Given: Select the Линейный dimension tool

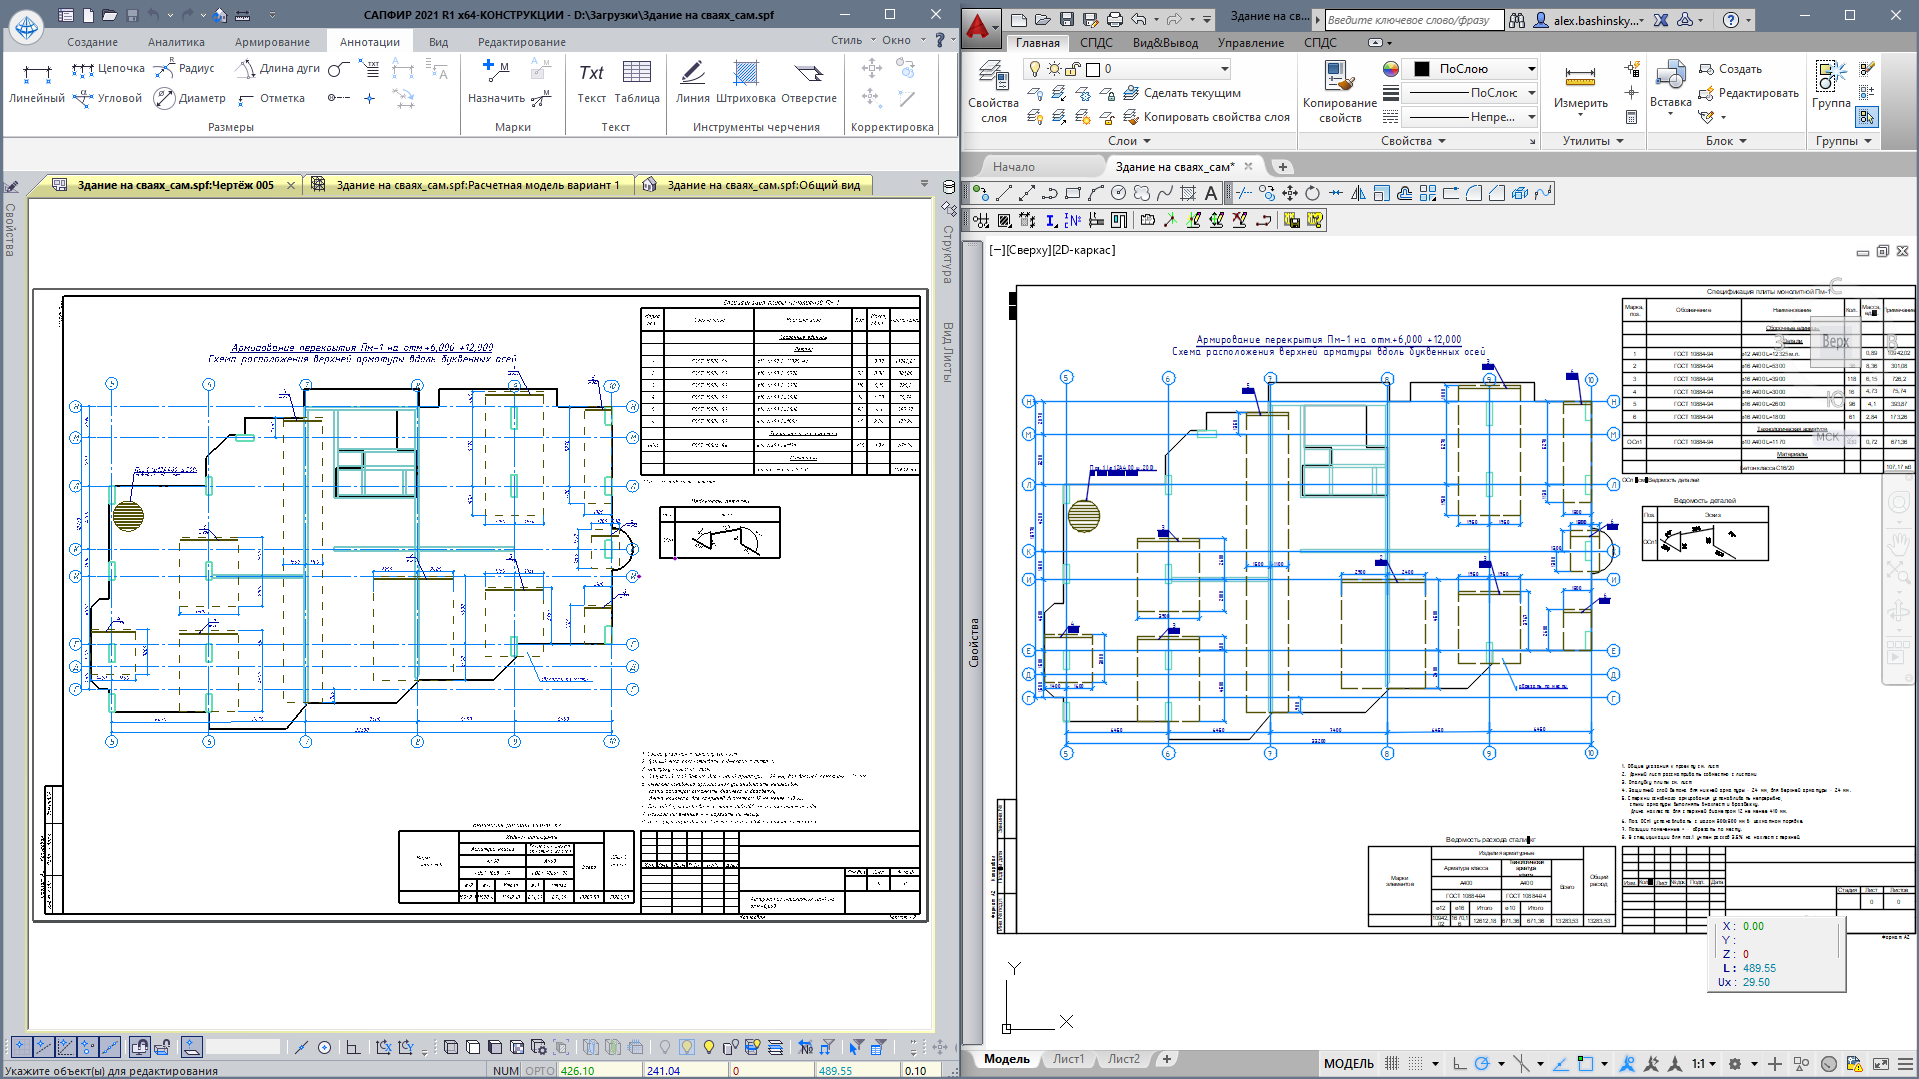Looking at the screenshot, I should tap(36, 82).
